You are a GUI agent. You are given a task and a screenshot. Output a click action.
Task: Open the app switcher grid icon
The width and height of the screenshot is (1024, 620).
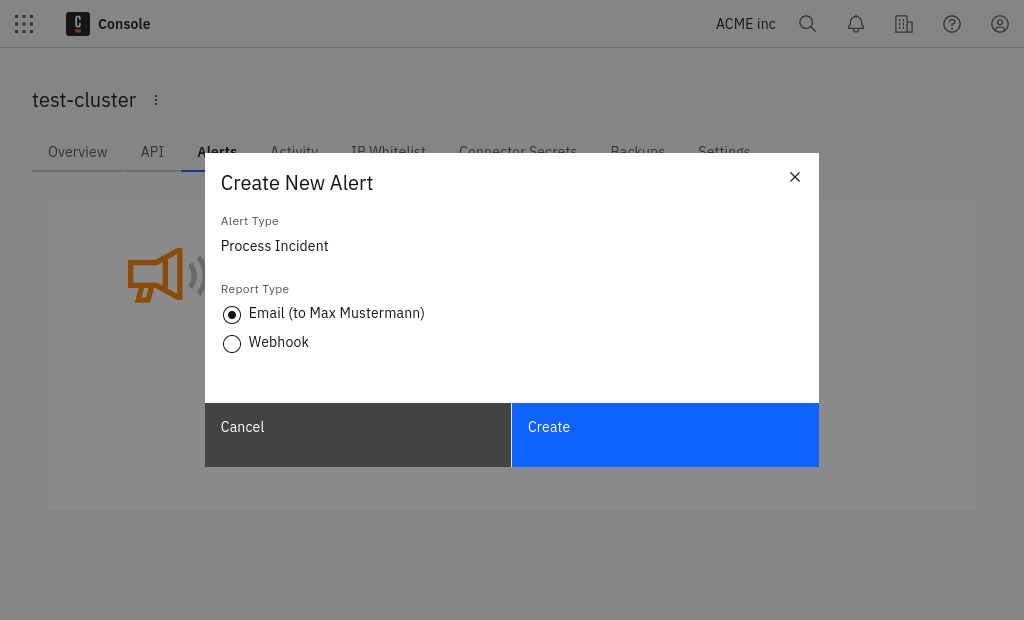point(24,24)
